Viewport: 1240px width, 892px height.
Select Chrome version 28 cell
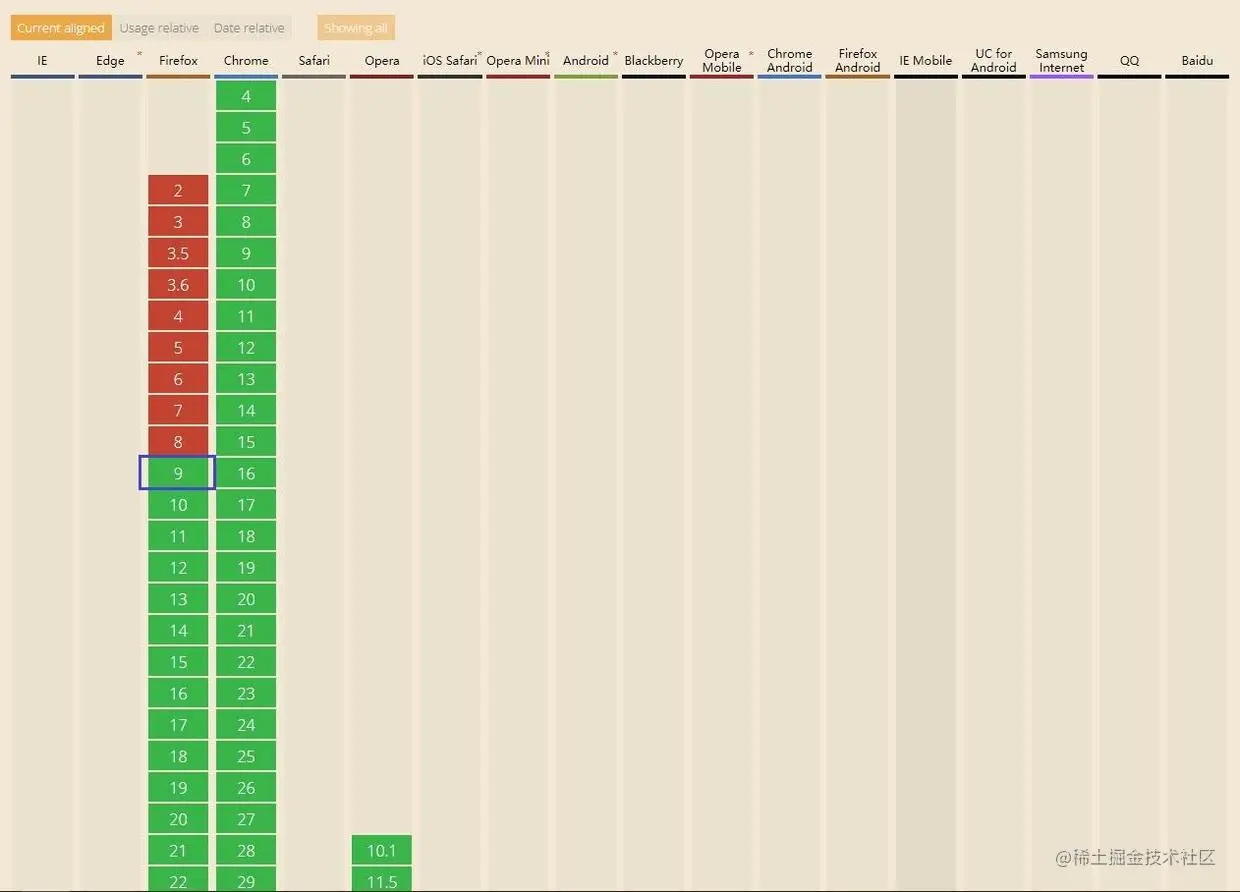pyautogui.click(x=246, y=850)
